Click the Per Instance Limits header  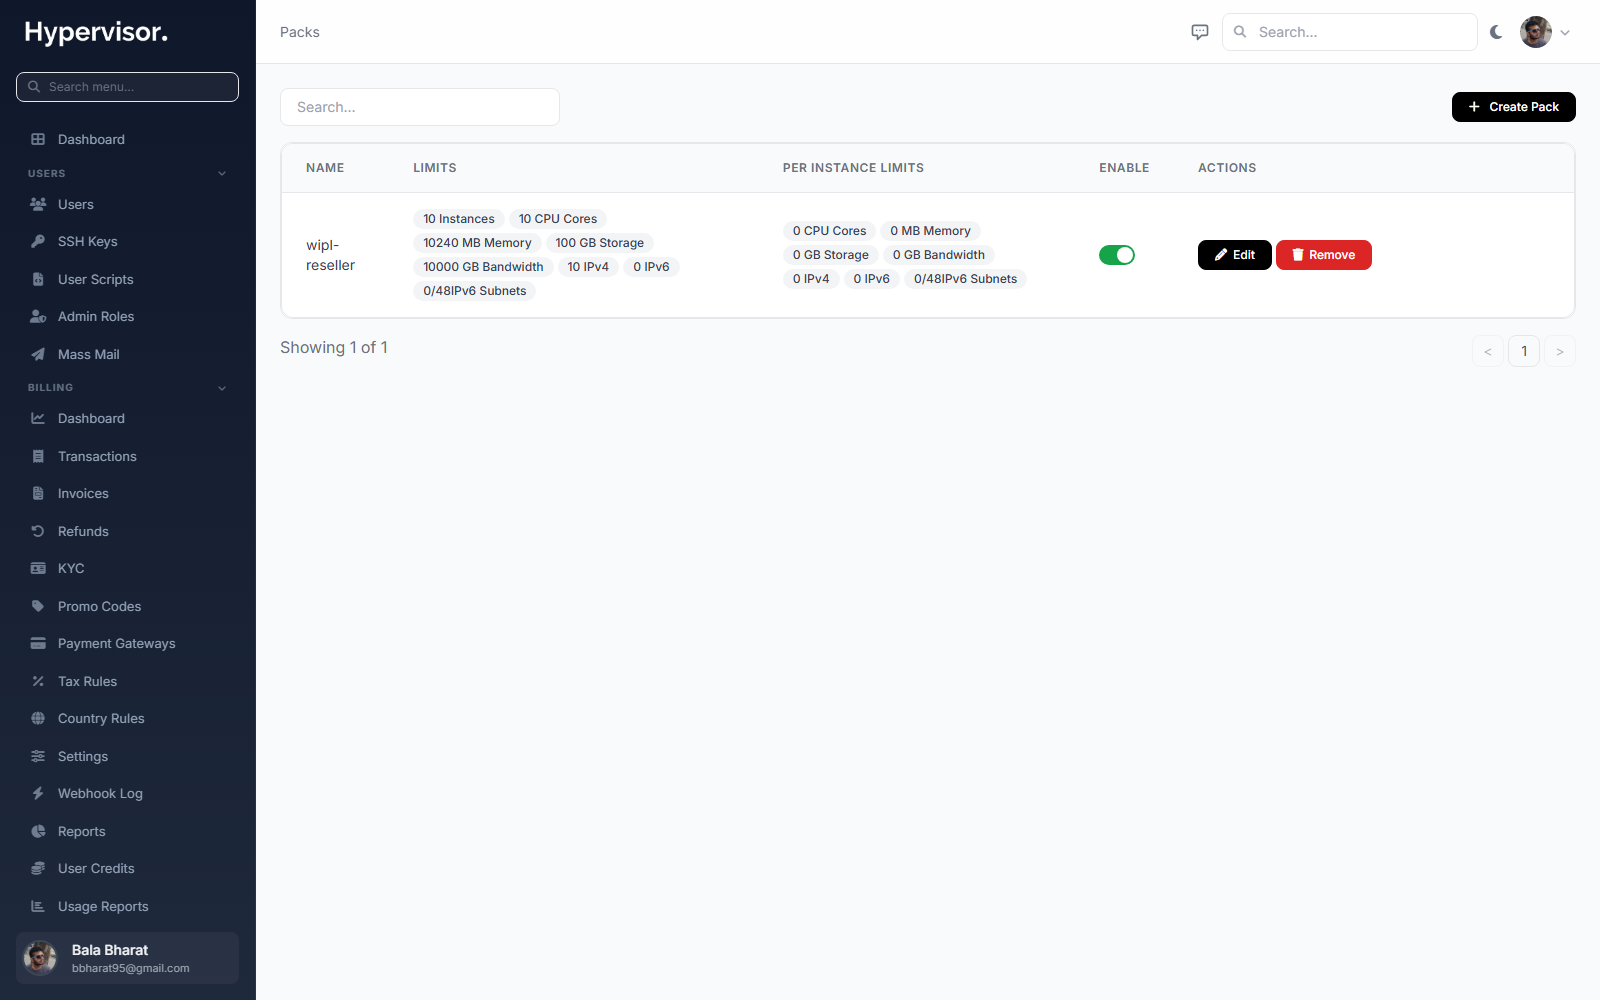[853, 168]
